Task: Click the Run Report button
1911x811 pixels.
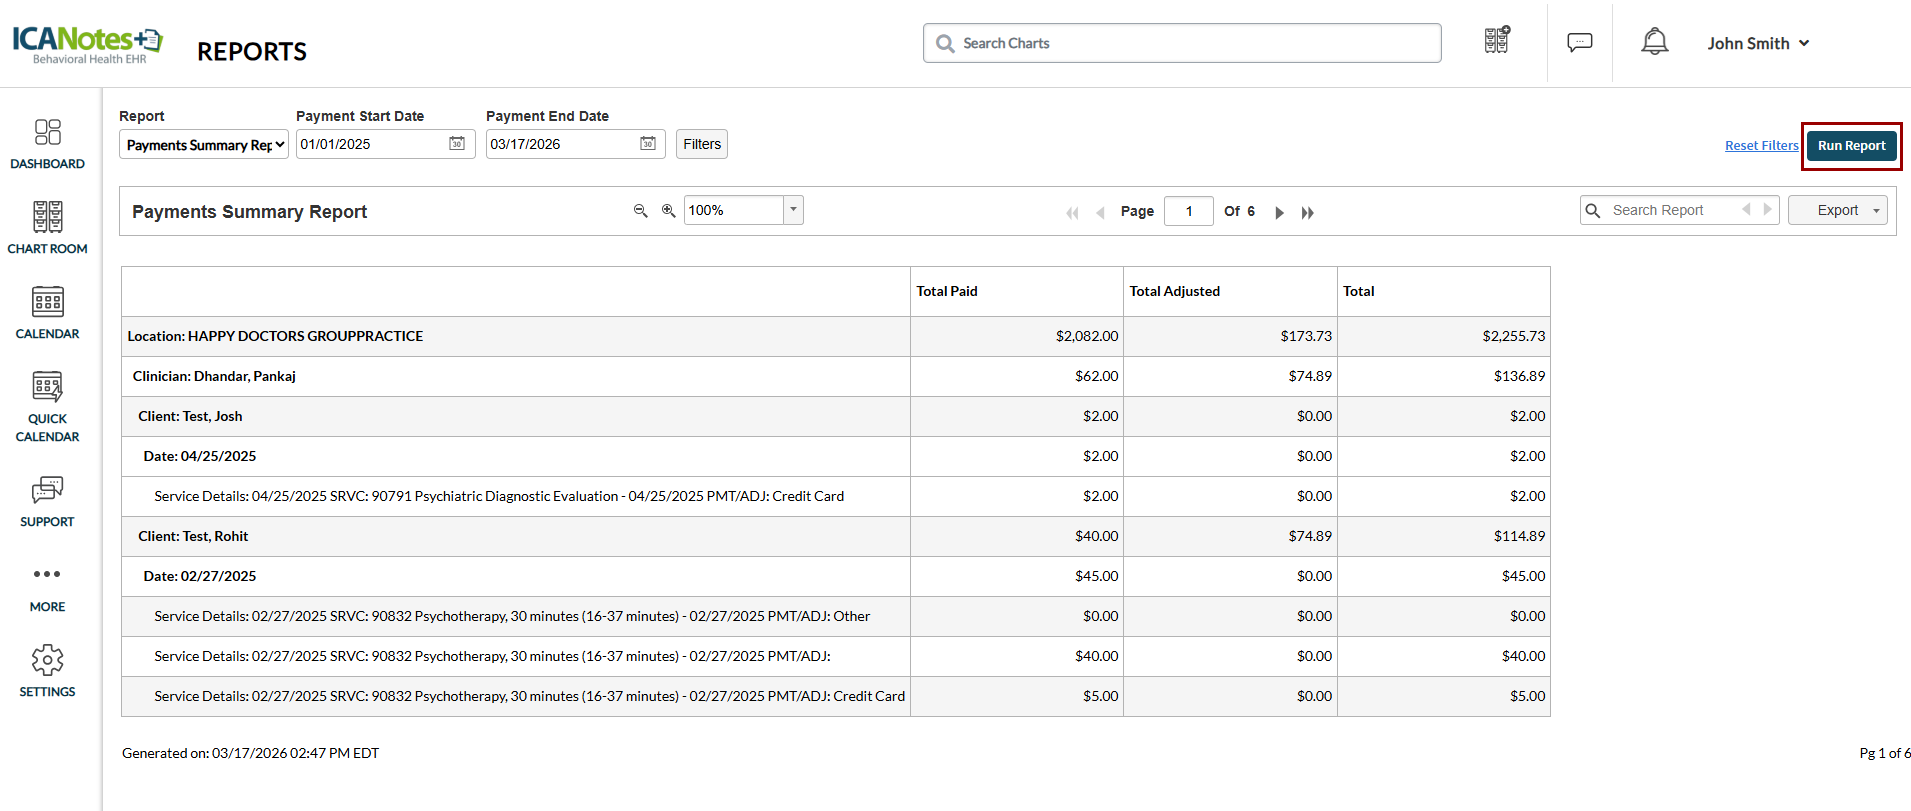Action: [1851, 146]
